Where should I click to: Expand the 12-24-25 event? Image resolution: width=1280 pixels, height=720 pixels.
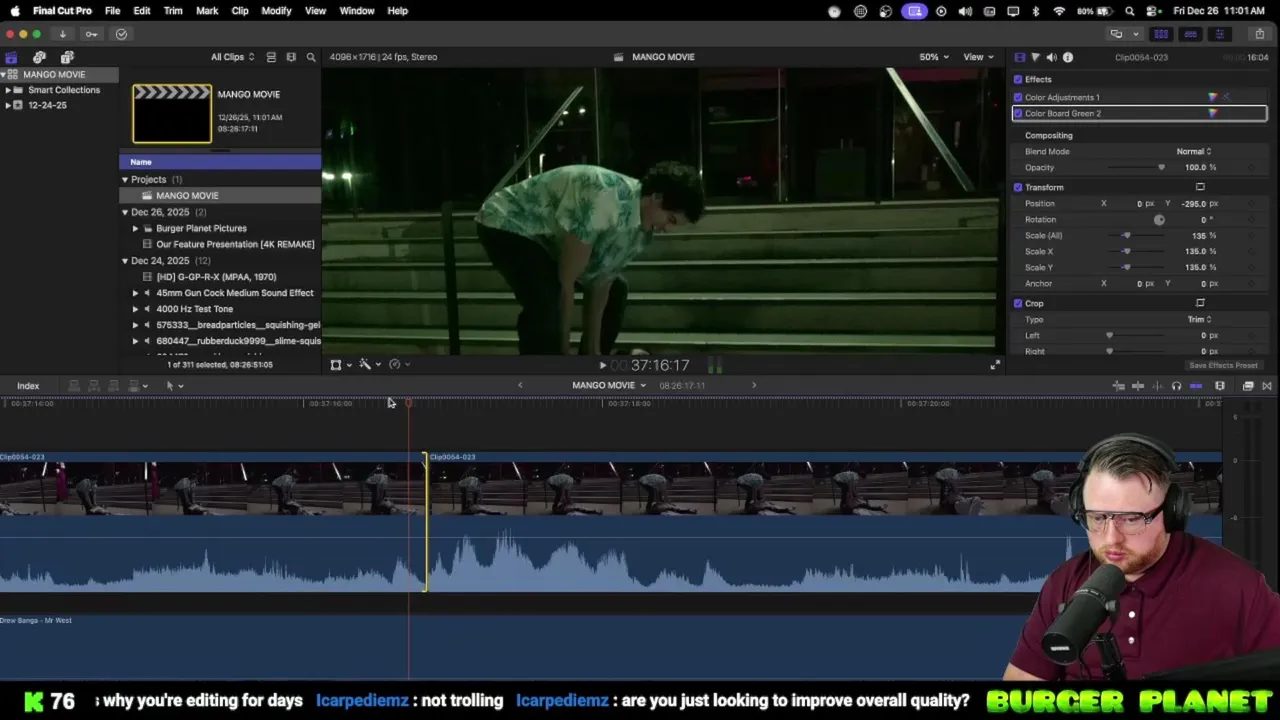(8, 105)
